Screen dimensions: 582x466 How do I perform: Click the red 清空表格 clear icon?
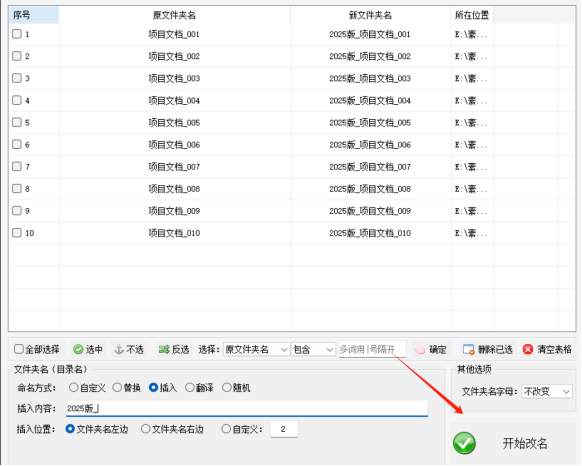pyautogui.click(x=528, y=349)
